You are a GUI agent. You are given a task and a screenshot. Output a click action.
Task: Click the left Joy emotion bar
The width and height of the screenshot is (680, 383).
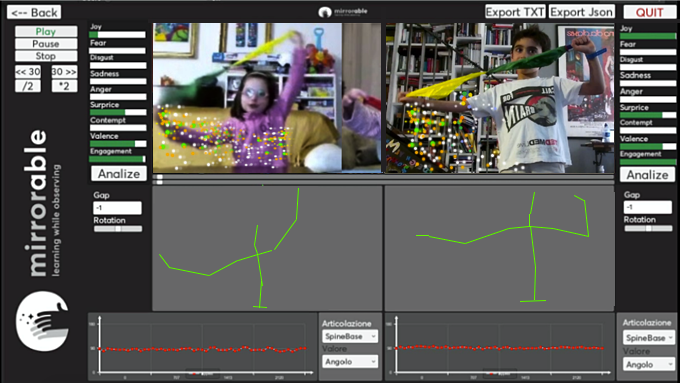pyautogui.click(x=118, y=35)
